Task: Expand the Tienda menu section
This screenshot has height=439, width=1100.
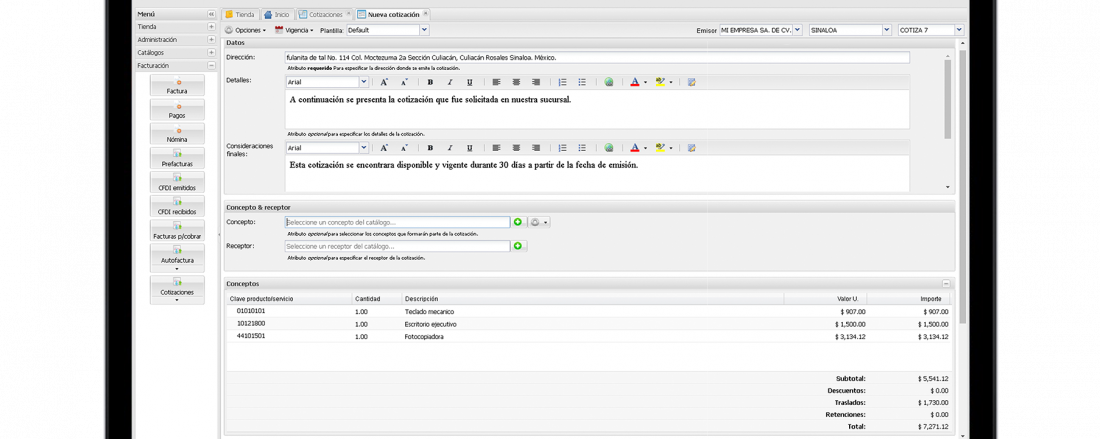Action: [211, 27]
